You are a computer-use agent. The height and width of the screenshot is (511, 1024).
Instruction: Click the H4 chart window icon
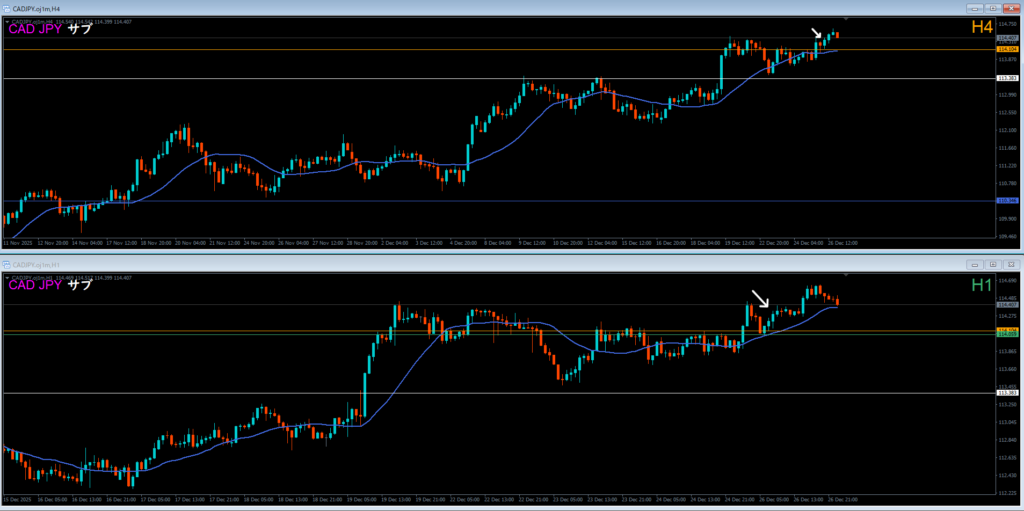tap(8, 8)
